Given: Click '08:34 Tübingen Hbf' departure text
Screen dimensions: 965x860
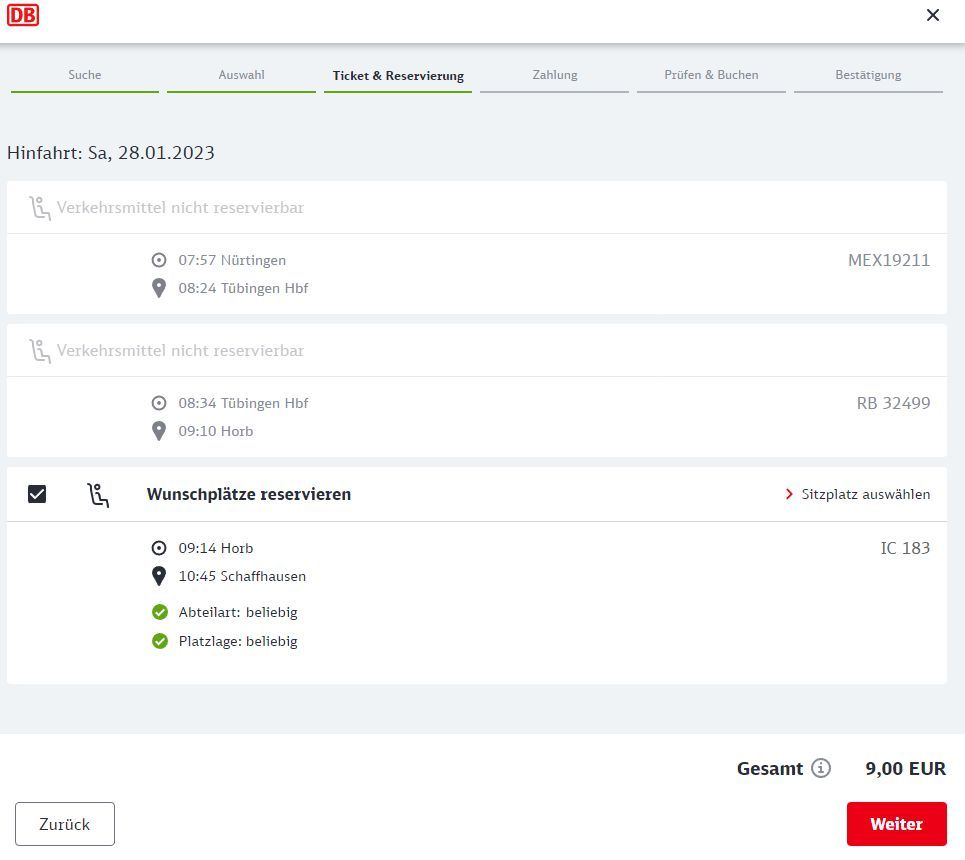Looking at the screenshot, I should point(243,403).
